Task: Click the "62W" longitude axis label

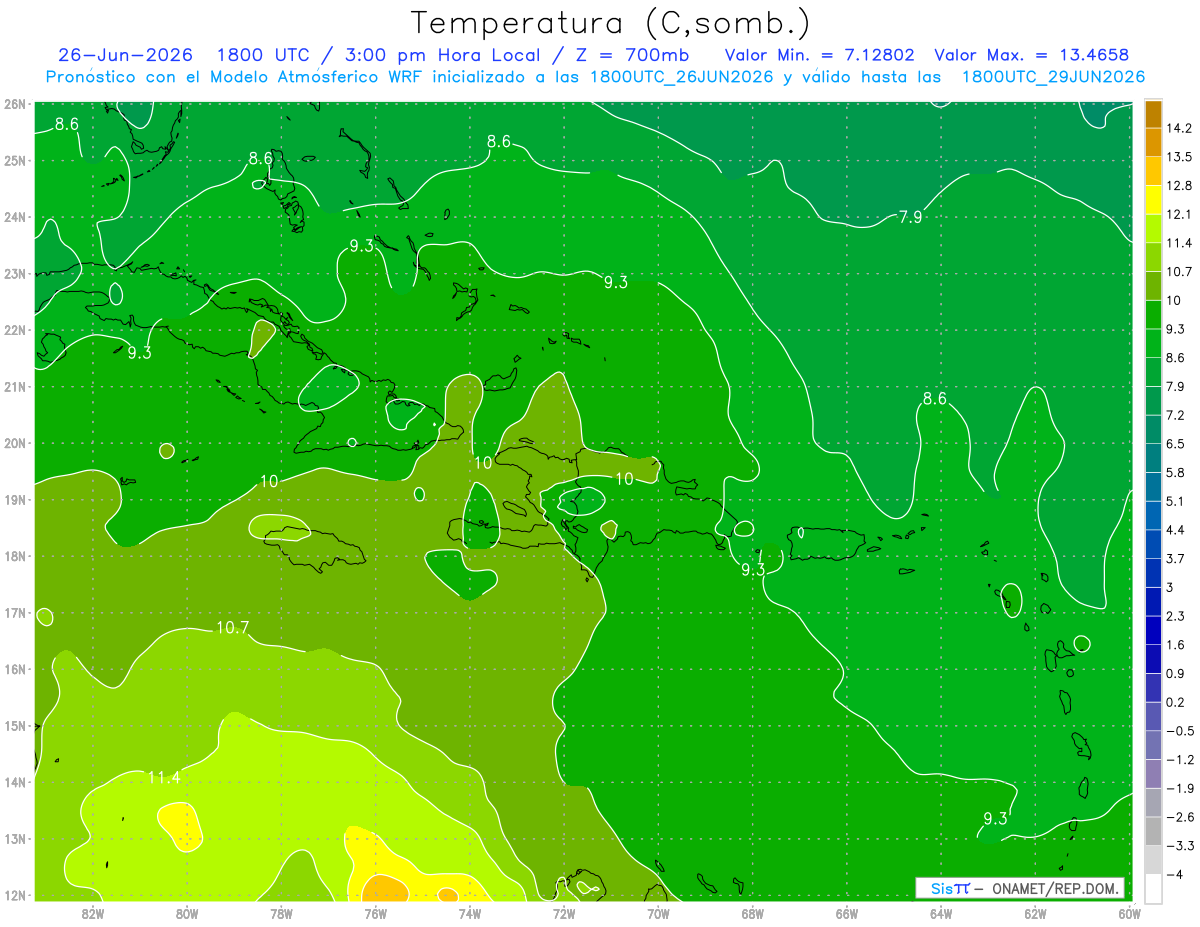Action: pyautogui.click(x=1036, y=912)
